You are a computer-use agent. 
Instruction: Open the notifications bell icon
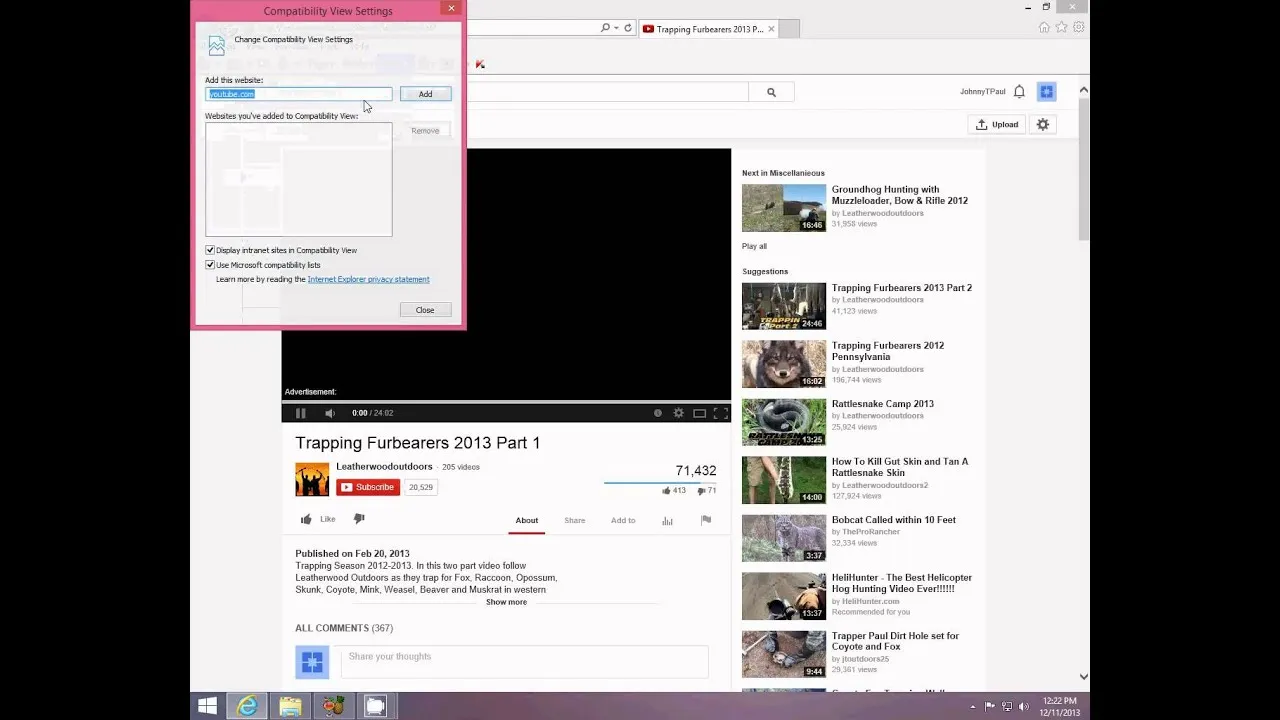1019,92
